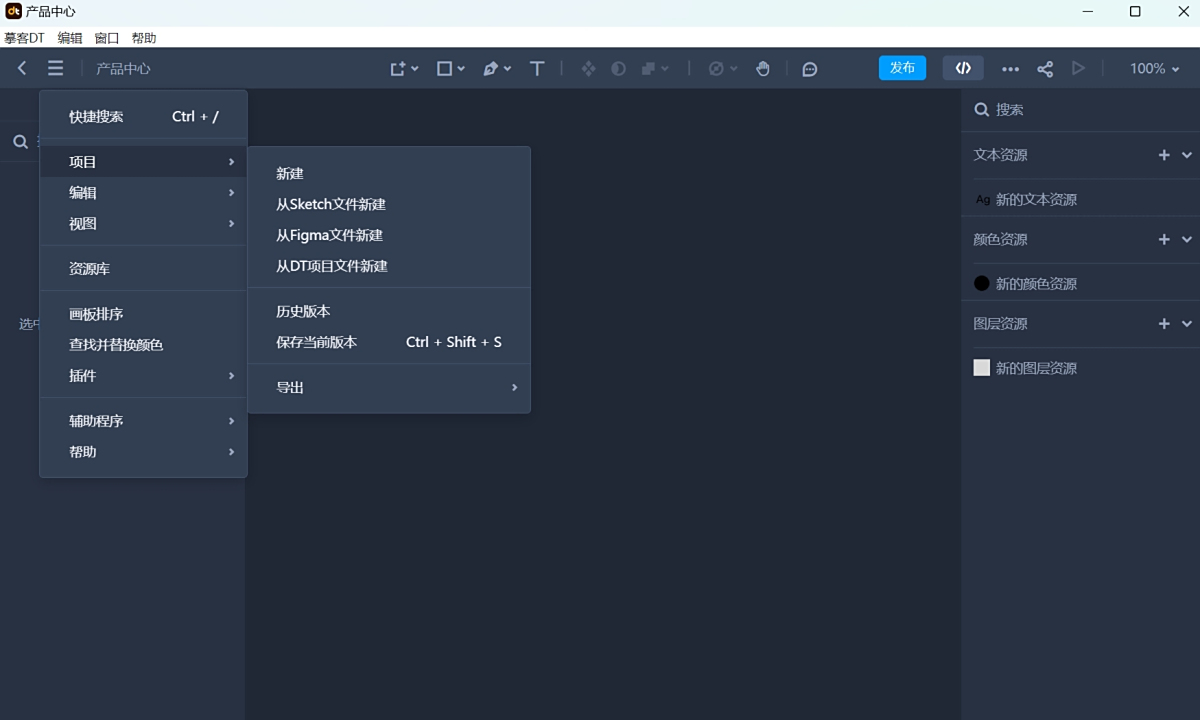Open the 100% zoom dropdown
The image size is (1200, 720).
pos(1155,68)
